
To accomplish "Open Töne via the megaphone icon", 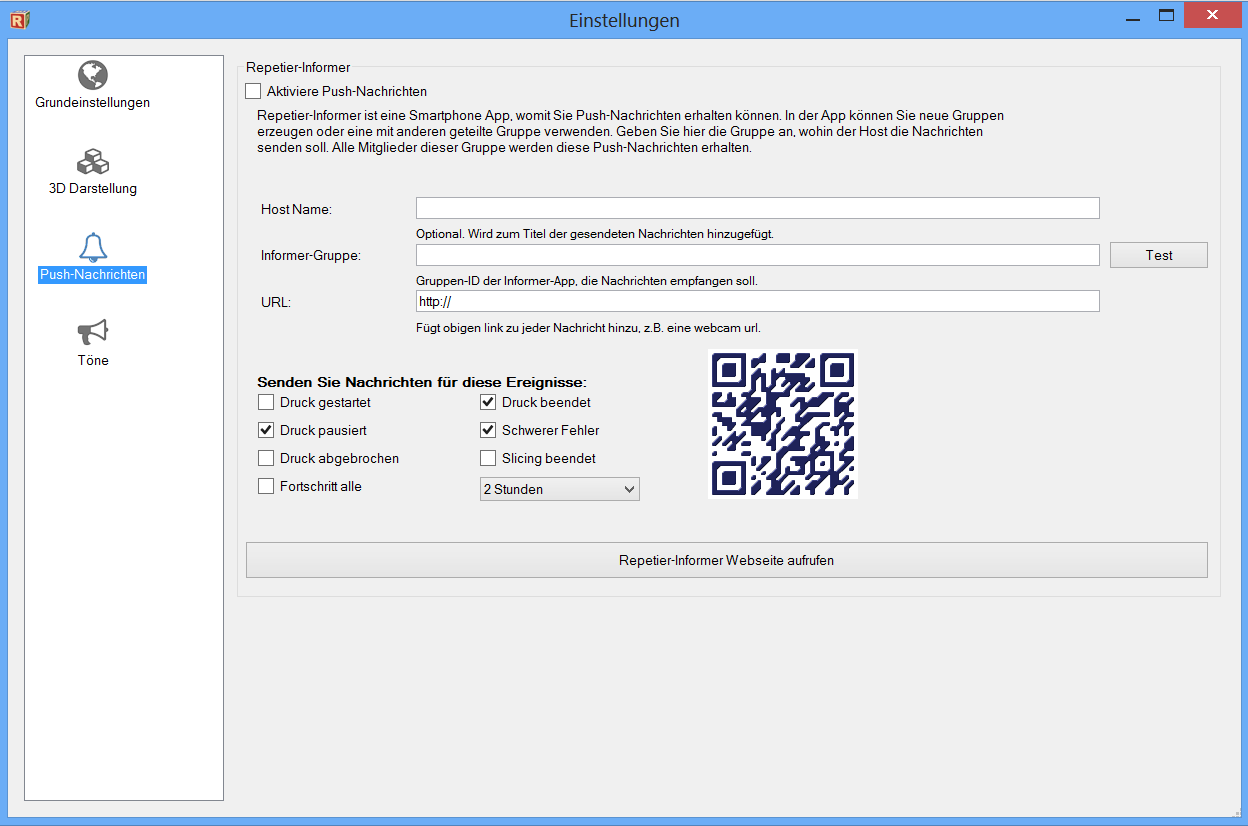I will click(x=93, y=333).
